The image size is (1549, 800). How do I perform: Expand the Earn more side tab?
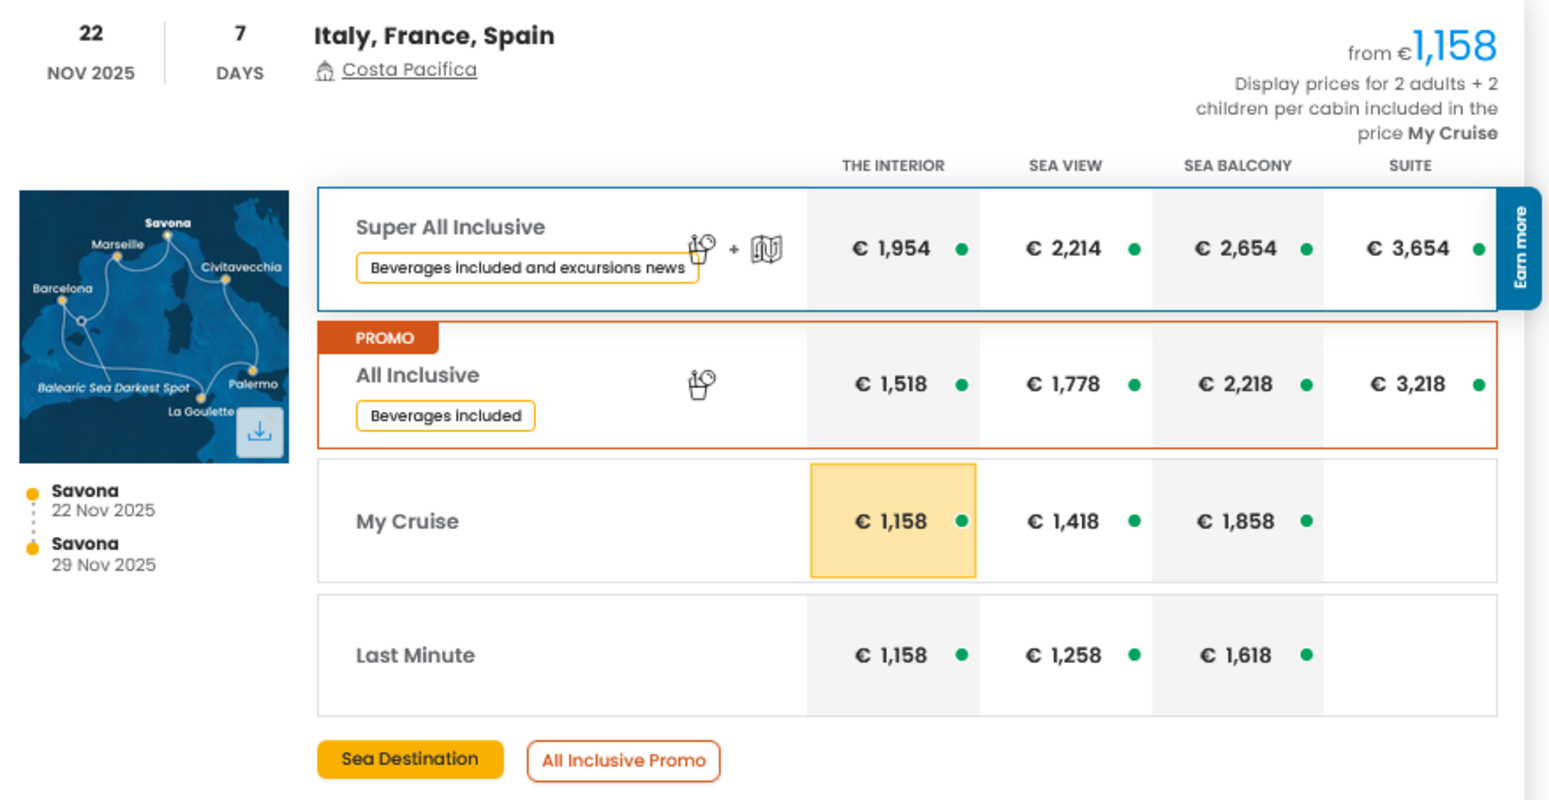[1520, 248]
